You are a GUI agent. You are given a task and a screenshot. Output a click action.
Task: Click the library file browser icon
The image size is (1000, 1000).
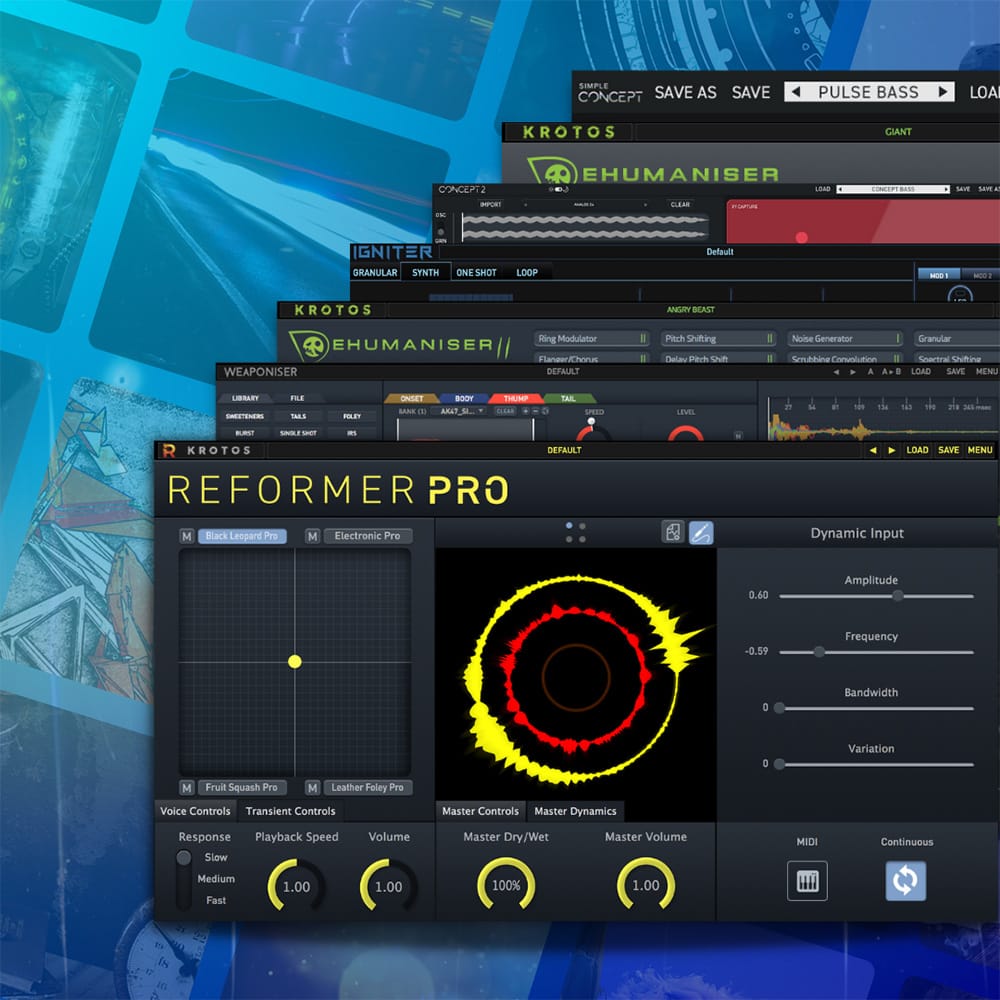click(674, 532)
